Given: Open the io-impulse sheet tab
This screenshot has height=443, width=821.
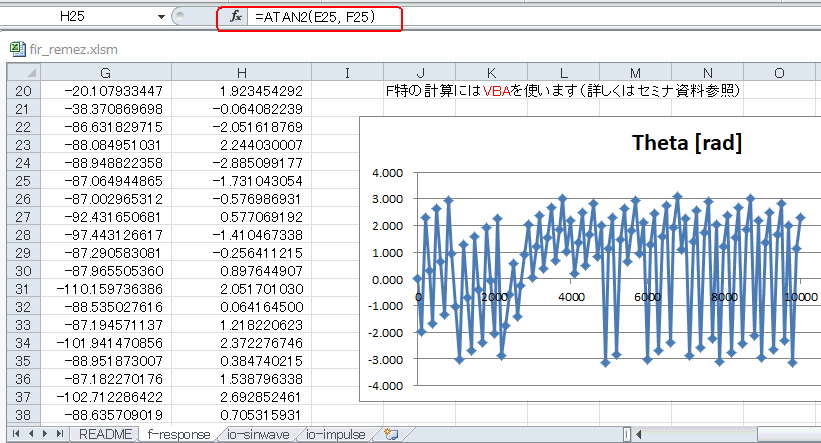Looking at the screenshot, I should coord(336,434).
